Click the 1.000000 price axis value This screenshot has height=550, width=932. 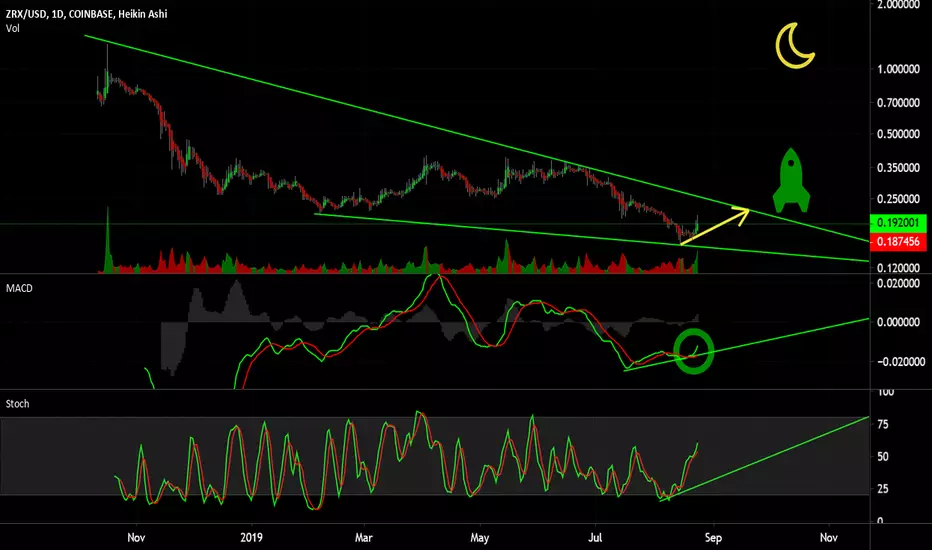pyautogui.click(x=898, y=69)
